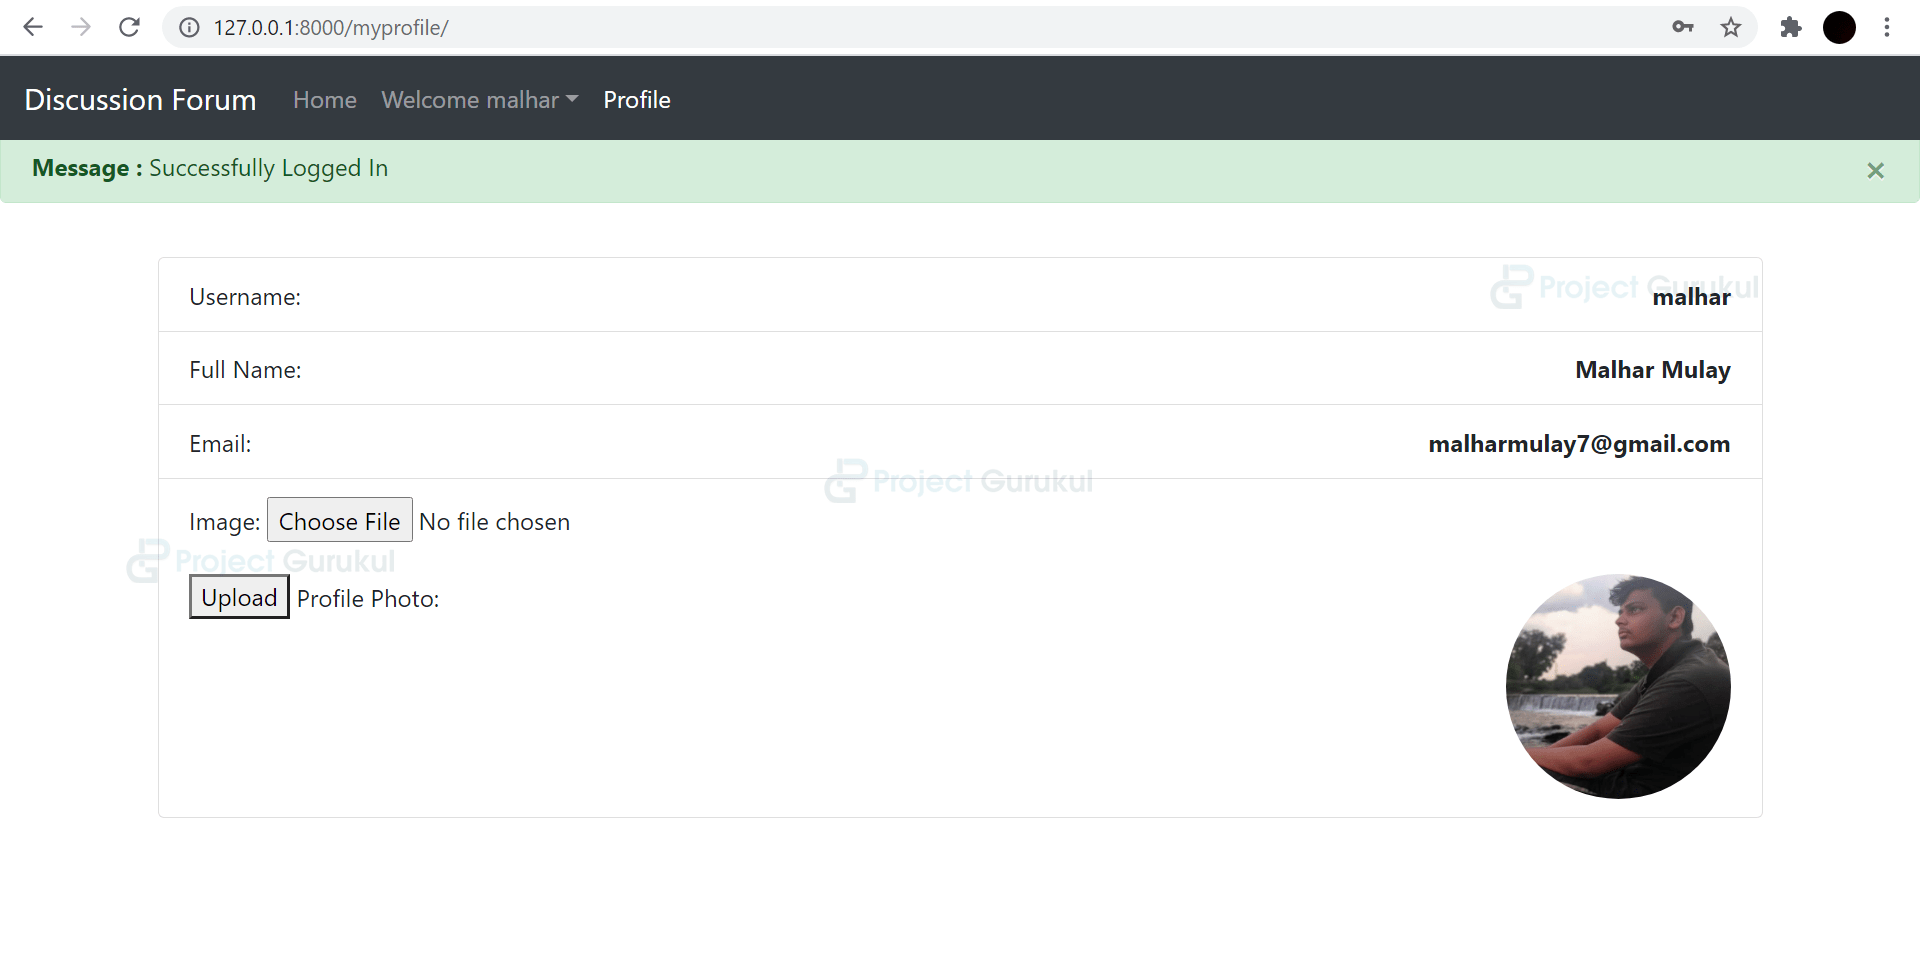Open the browser profile avatar icon
This screenshot has width=1920, height=964.
pyautogui.click(x=1840, y=27)
